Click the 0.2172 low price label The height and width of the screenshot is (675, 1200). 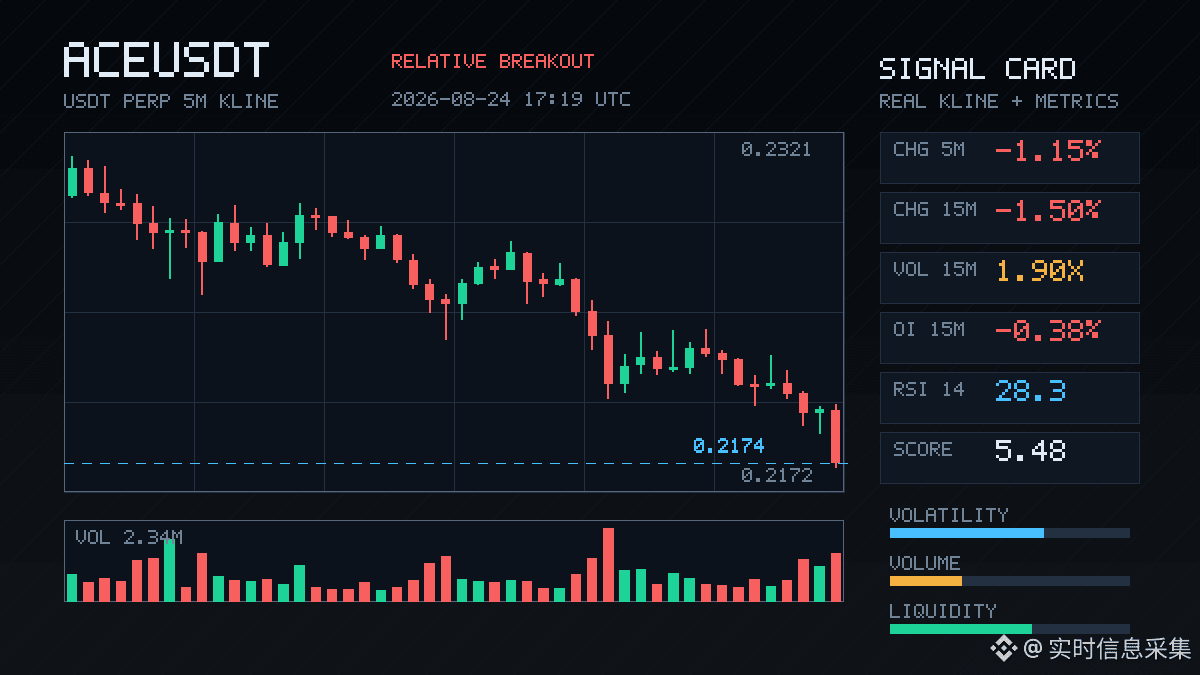click(776, 476)
